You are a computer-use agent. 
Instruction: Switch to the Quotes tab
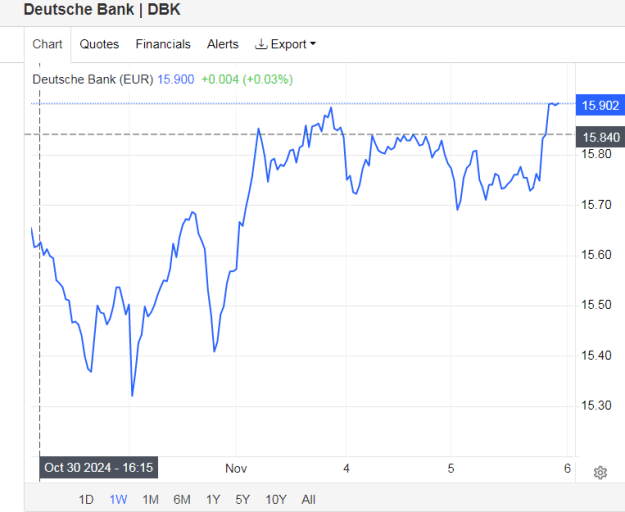coord(99,44)
